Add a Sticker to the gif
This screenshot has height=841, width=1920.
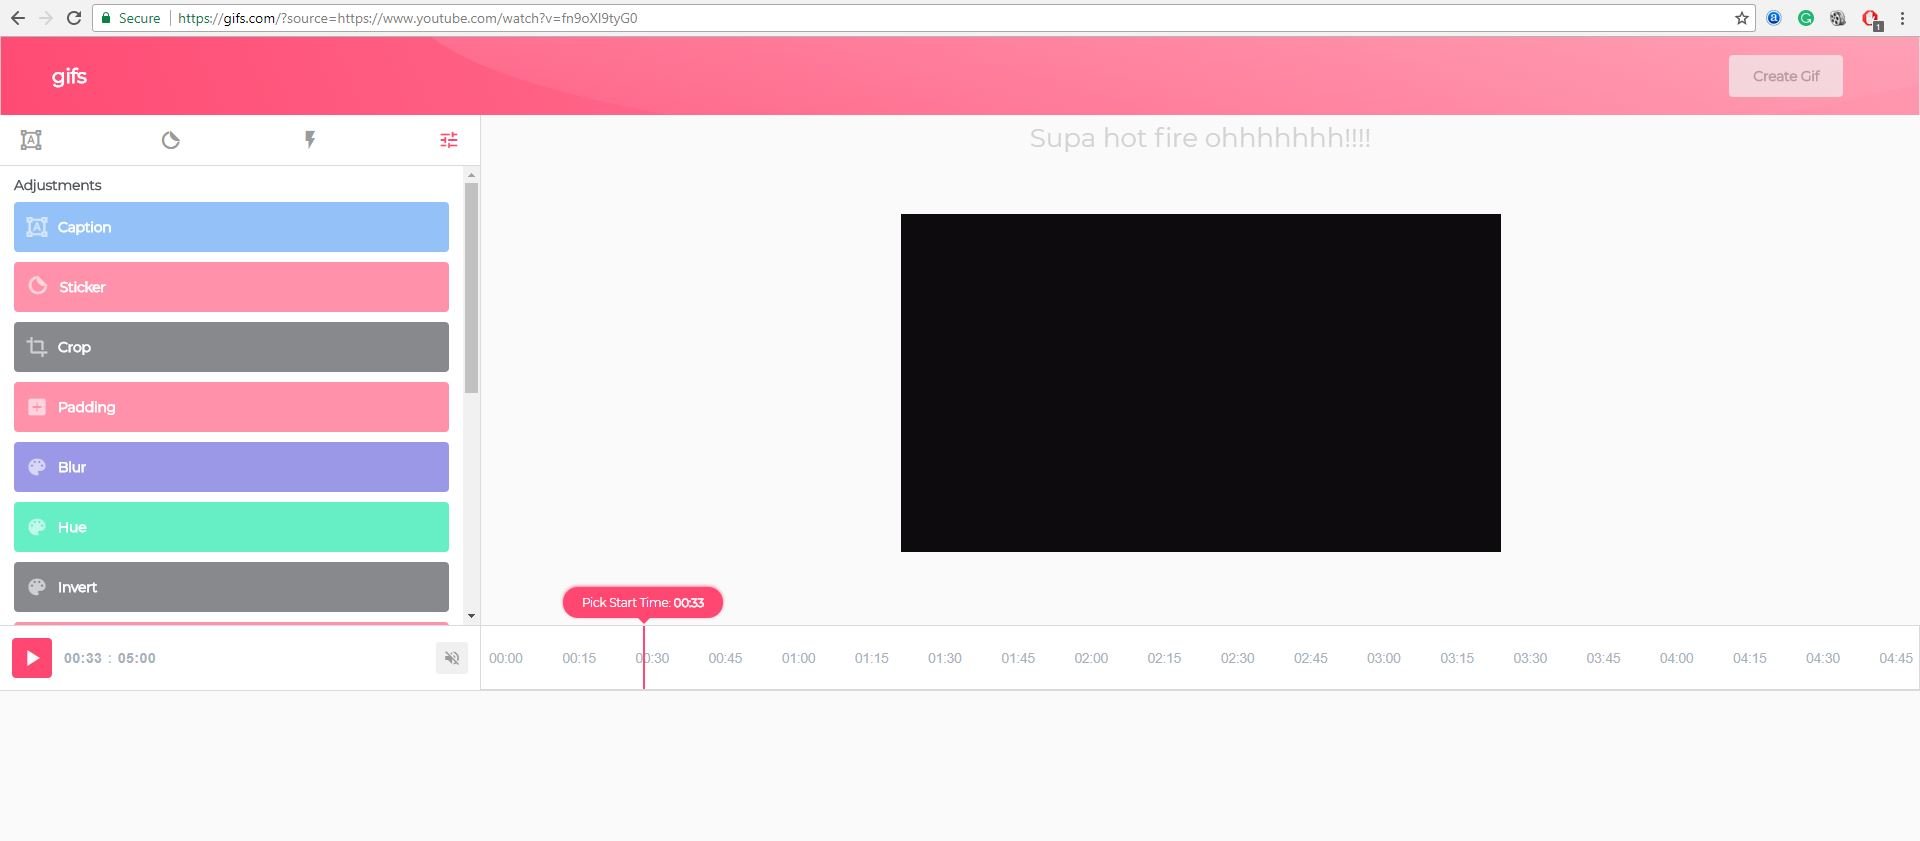point(231,287)
